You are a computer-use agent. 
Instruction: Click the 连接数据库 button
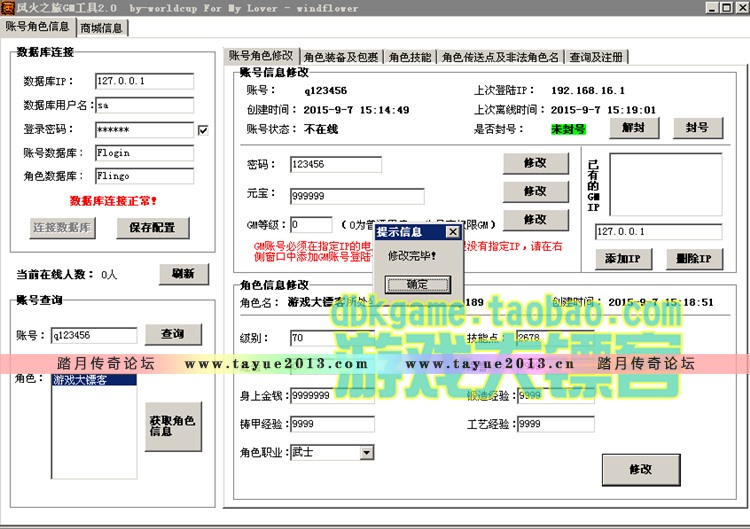coord(62,228)
